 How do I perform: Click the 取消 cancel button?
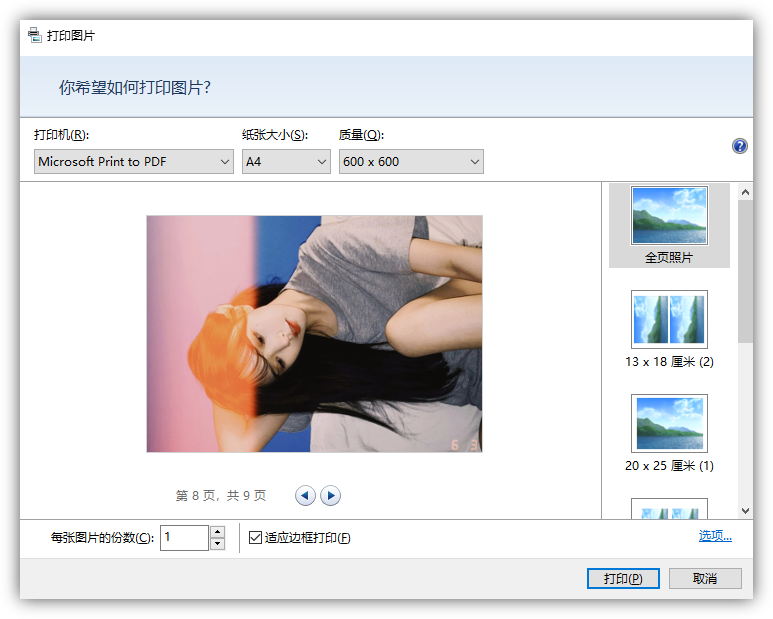coord(705,579)
